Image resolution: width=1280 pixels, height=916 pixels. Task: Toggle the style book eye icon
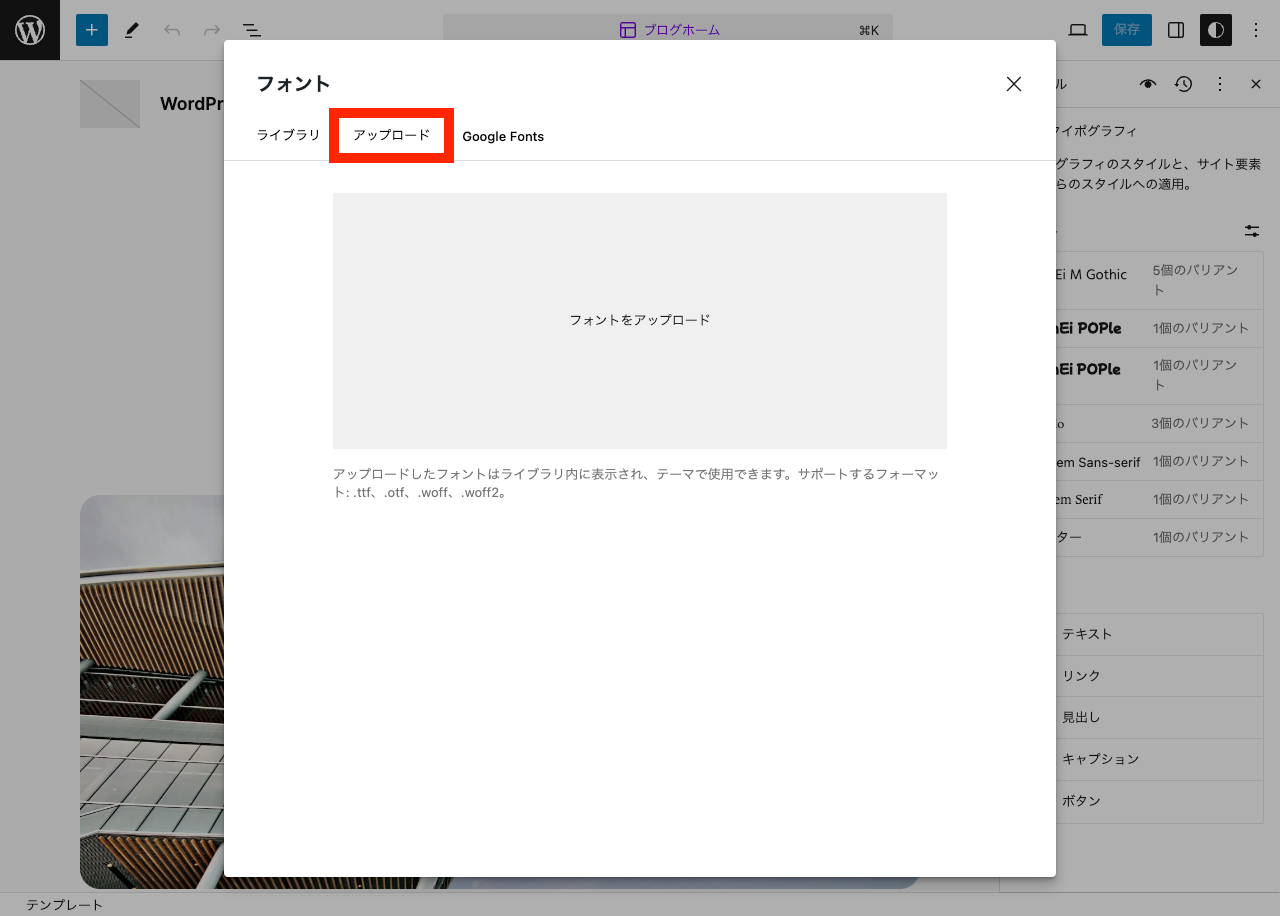pos(1148,84)
